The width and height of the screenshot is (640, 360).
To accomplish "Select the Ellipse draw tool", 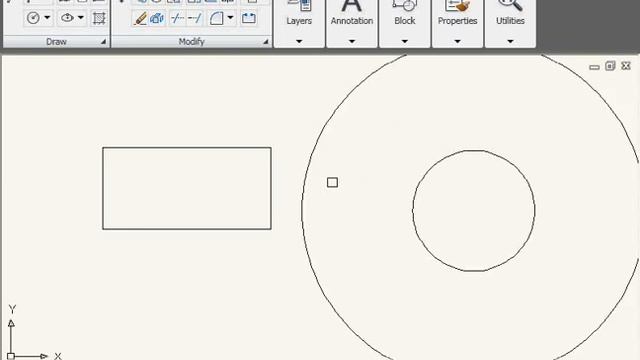I will [67, 18].
